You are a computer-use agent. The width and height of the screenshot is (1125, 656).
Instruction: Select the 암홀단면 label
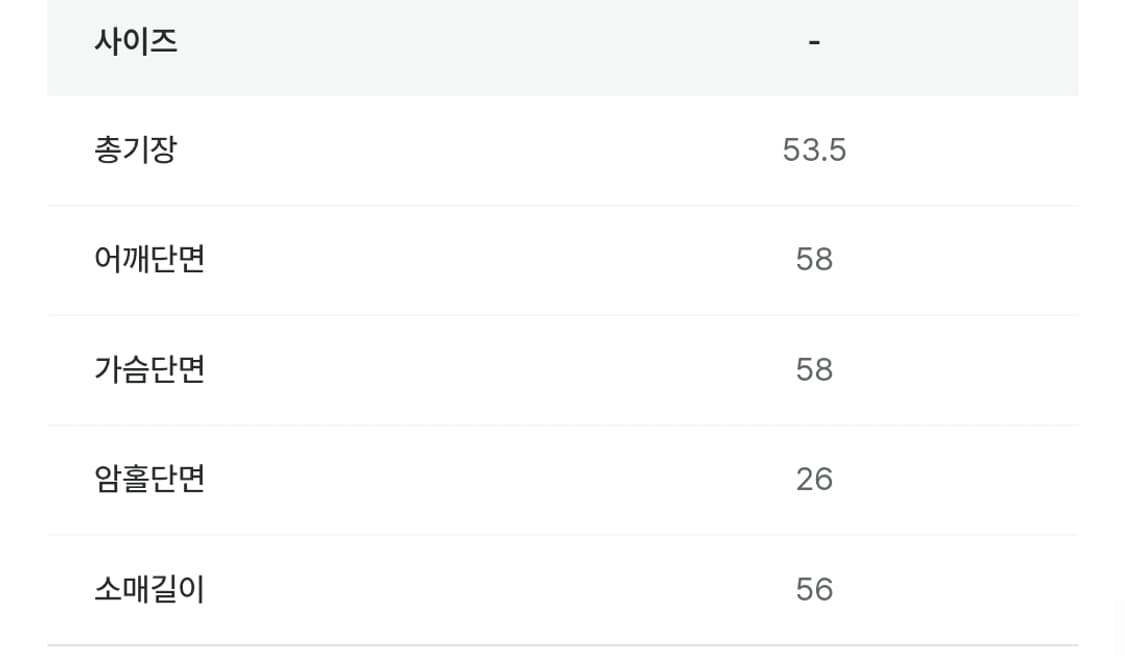pyautogui.click(x=150, y=480)
